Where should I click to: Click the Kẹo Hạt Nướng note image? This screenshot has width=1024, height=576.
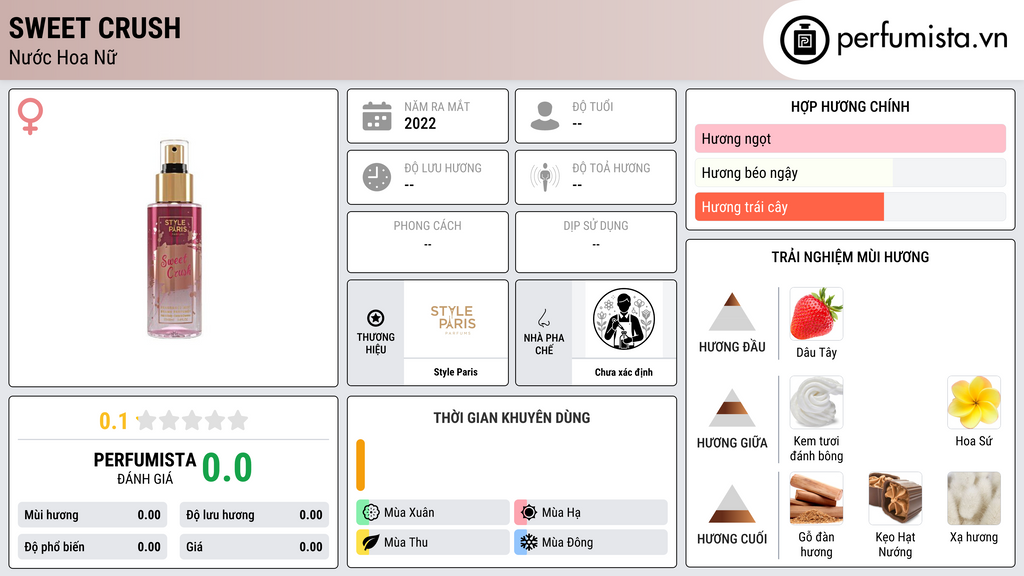[895, 498]
